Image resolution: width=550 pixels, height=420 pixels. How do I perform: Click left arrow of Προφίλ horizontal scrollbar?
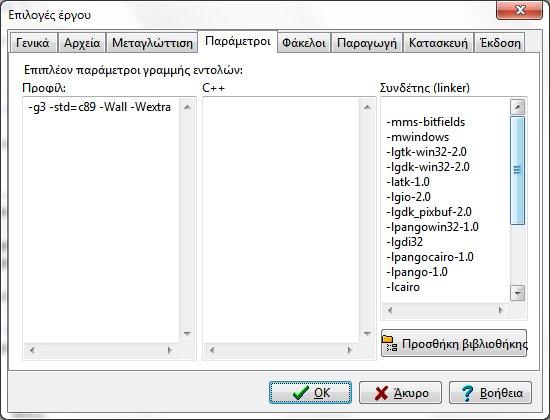pos(32,350)
